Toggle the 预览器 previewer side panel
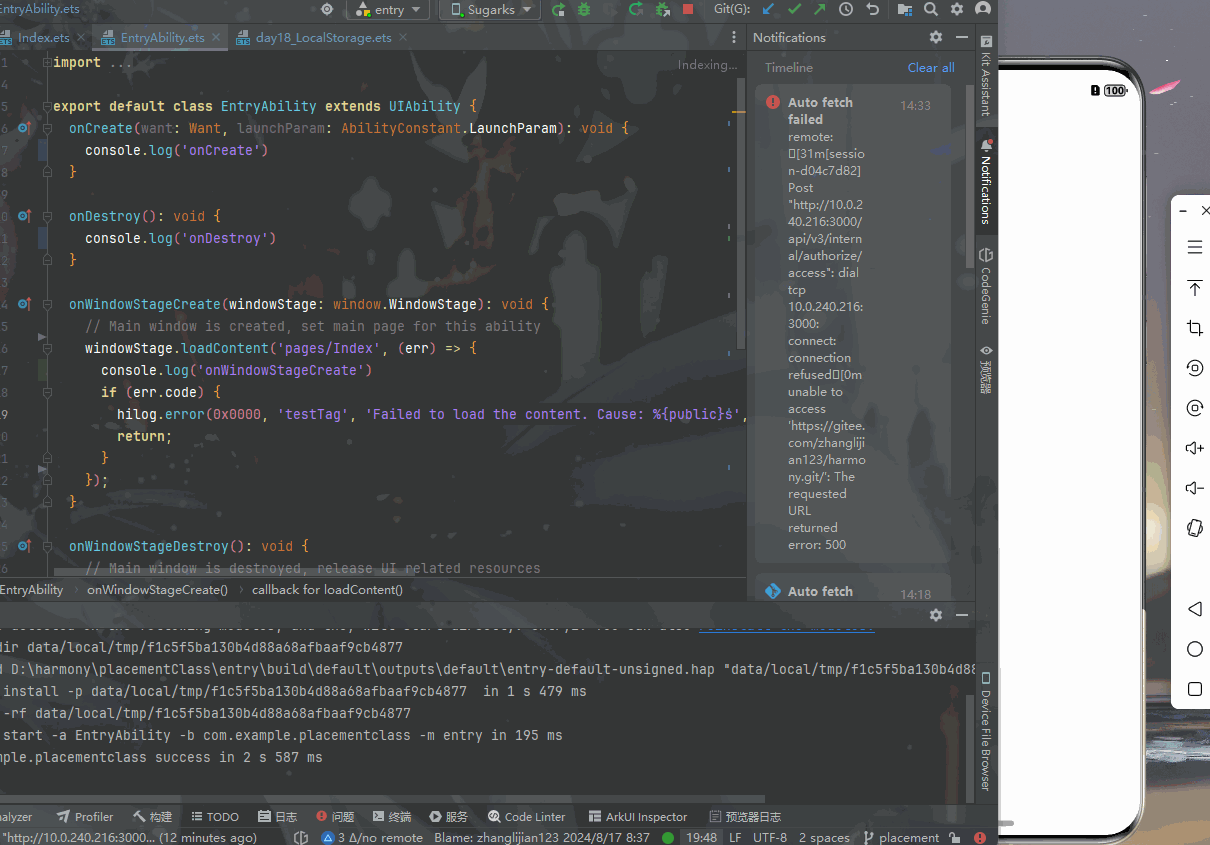The width and height of the screenshot is (1210, 845). (986, 370)
